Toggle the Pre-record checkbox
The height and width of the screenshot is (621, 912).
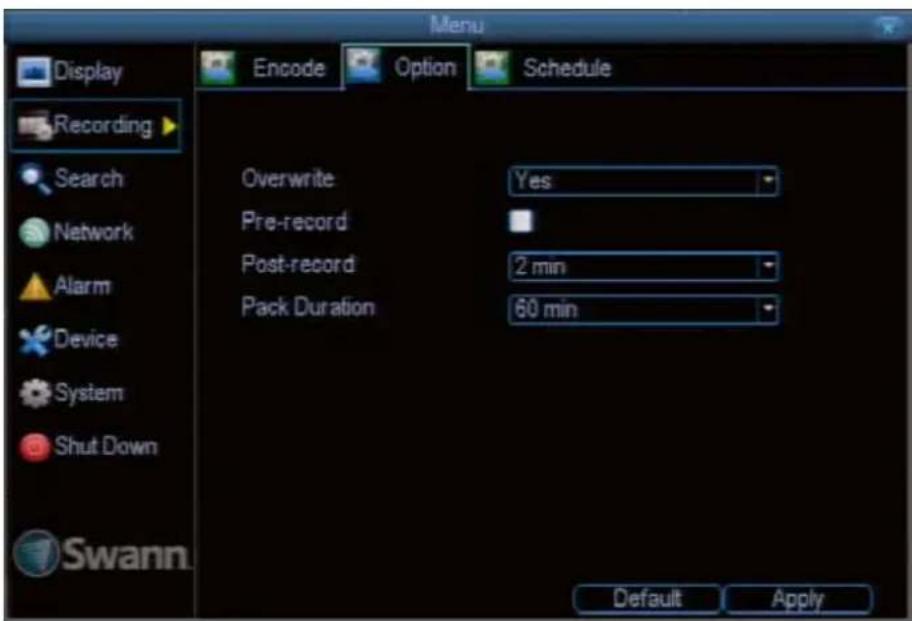pos(520,221)
